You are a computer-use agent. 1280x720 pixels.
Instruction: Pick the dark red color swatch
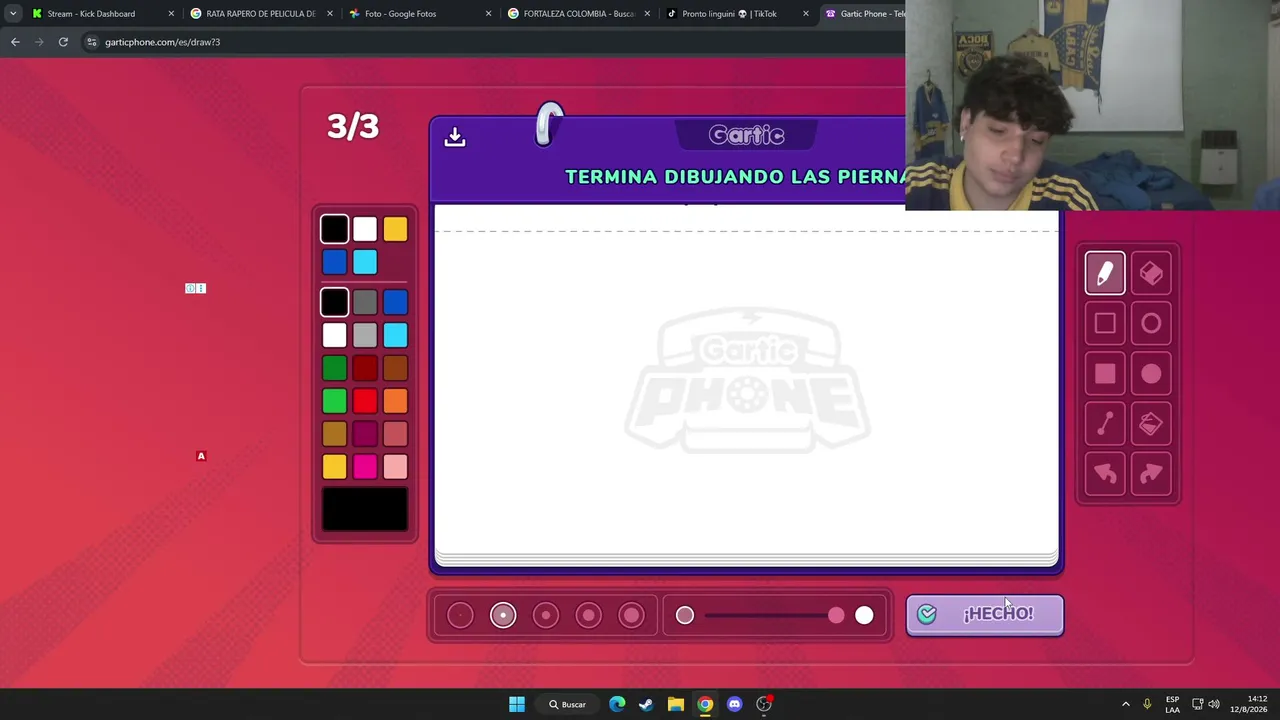click(x=365, y=368)
